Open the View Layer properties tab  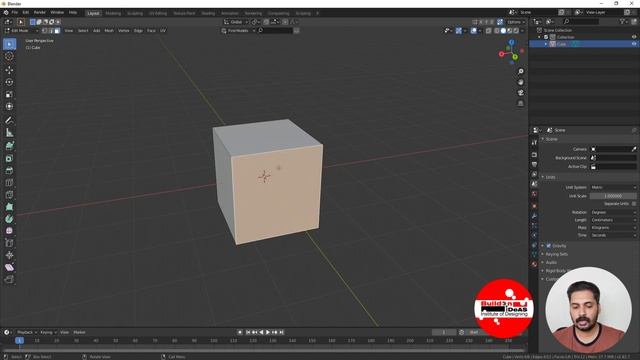pos(534,174)
